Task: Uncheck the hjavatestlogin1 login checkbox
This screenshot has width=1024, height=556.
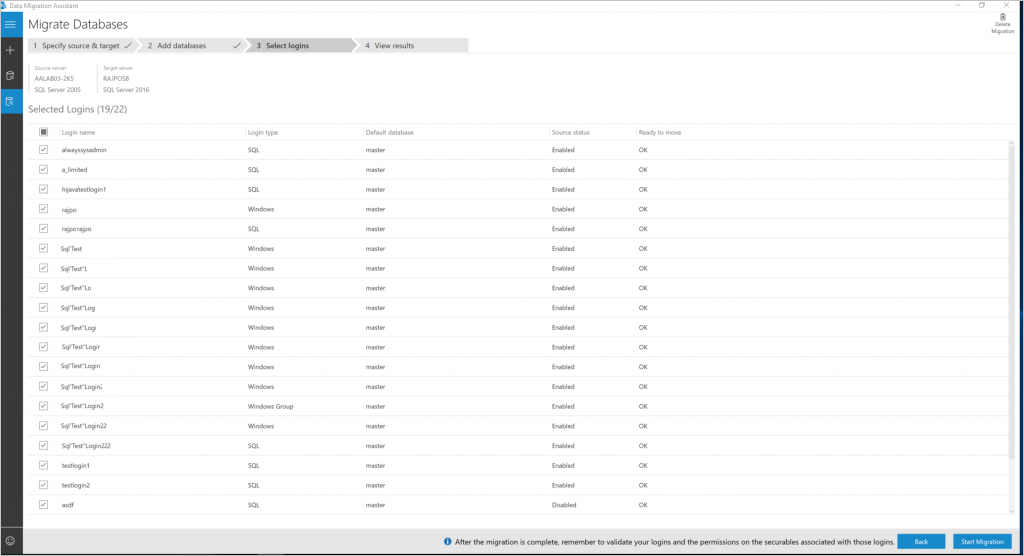Action: [x=44, y=189]
